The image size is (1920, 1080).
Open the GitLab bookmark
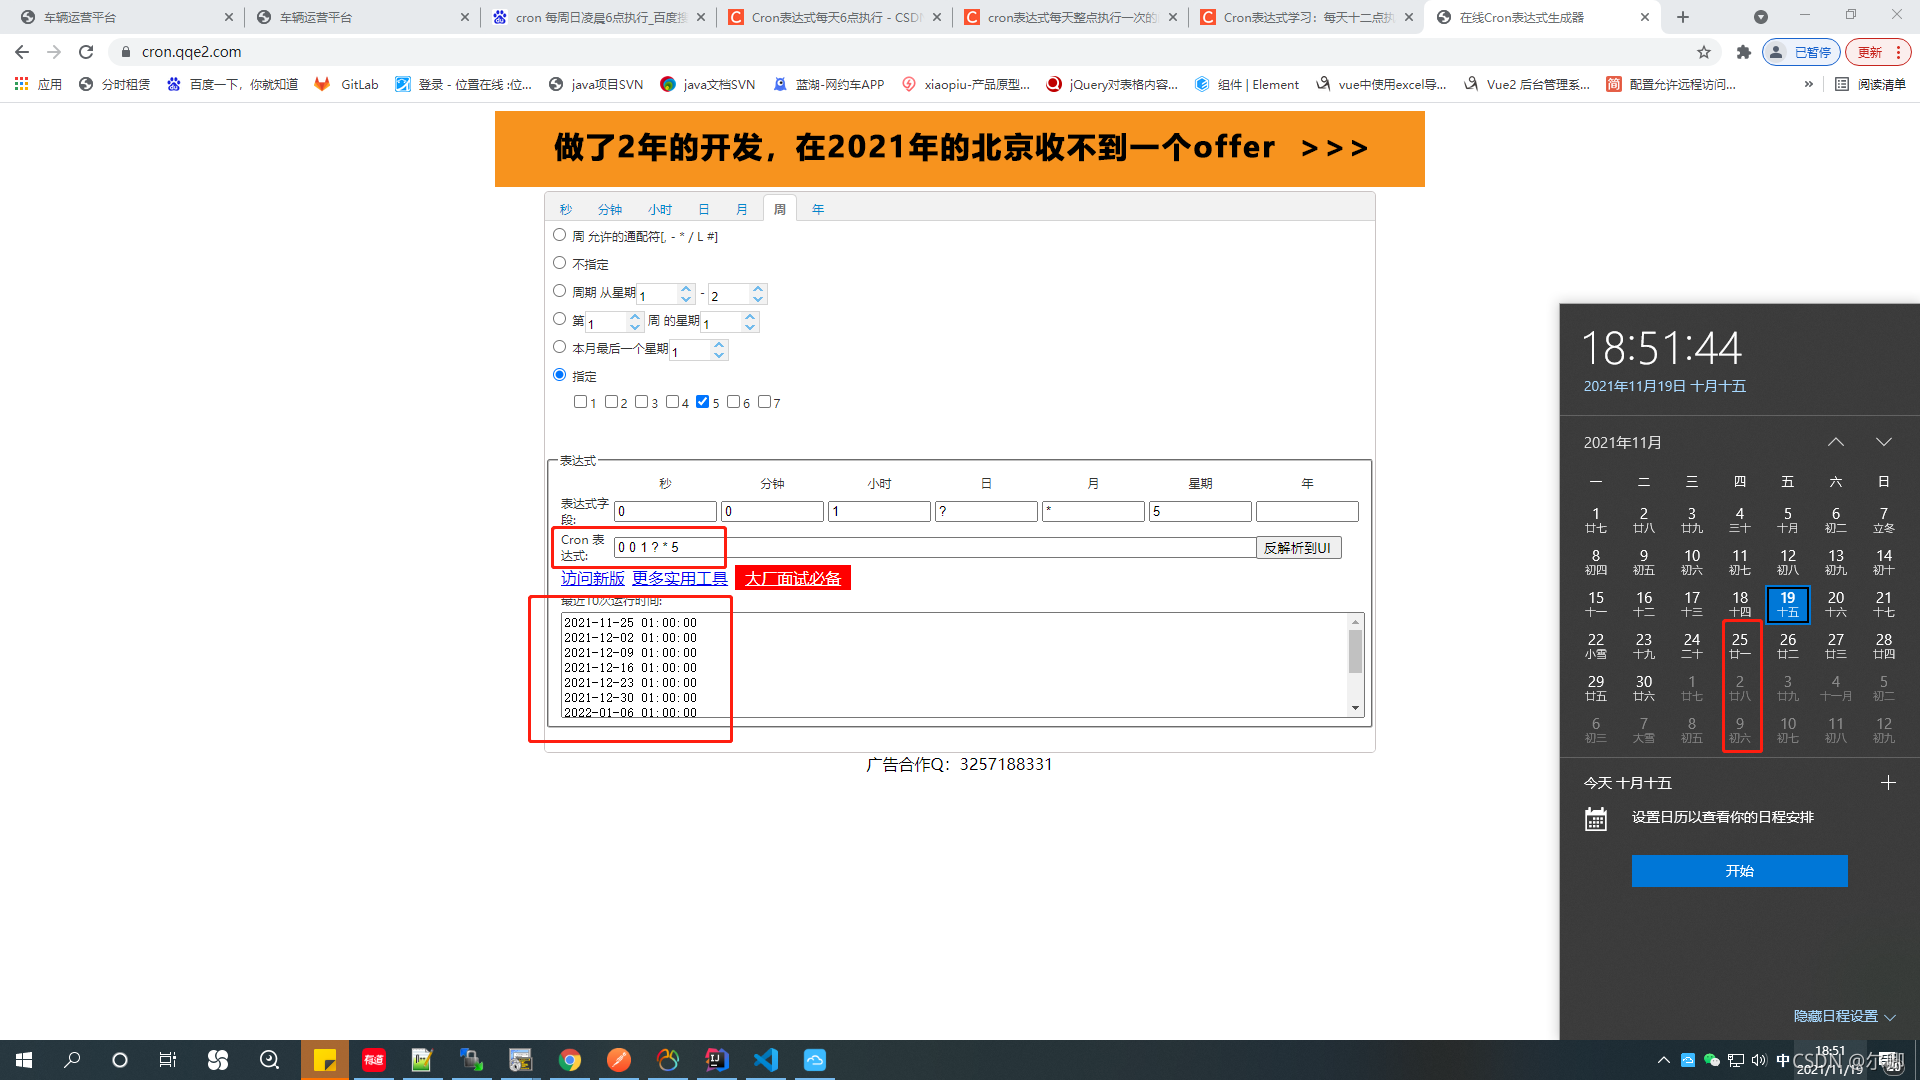click(x=346, y=84)
